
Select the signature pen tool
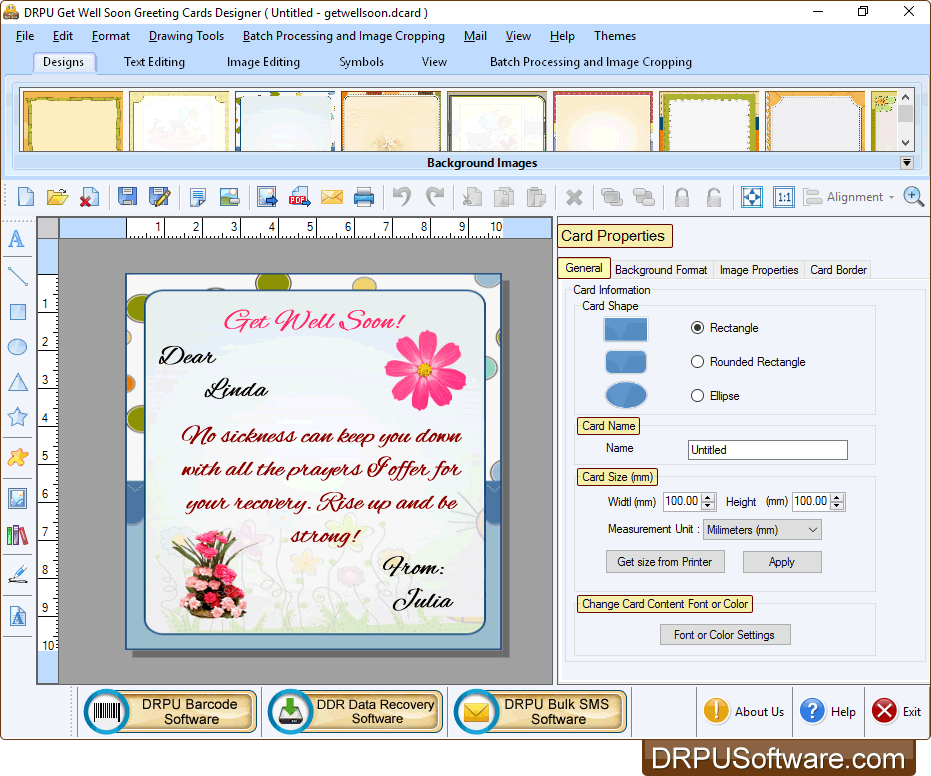coord(18,574)
